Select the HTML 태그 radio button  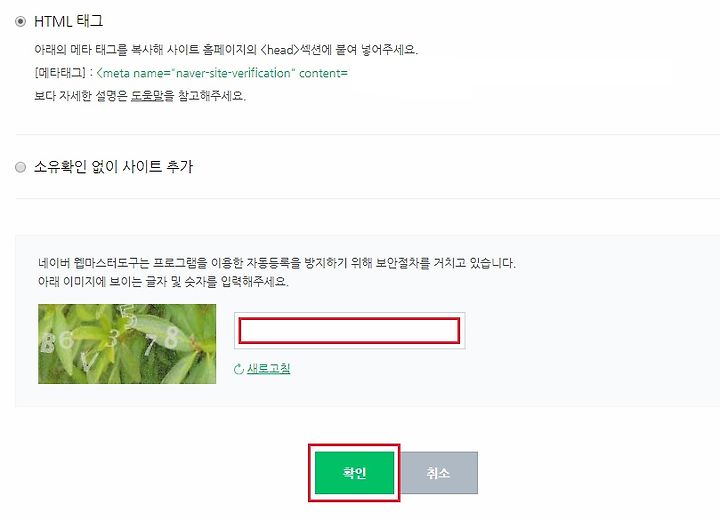(x=20, y=22)
